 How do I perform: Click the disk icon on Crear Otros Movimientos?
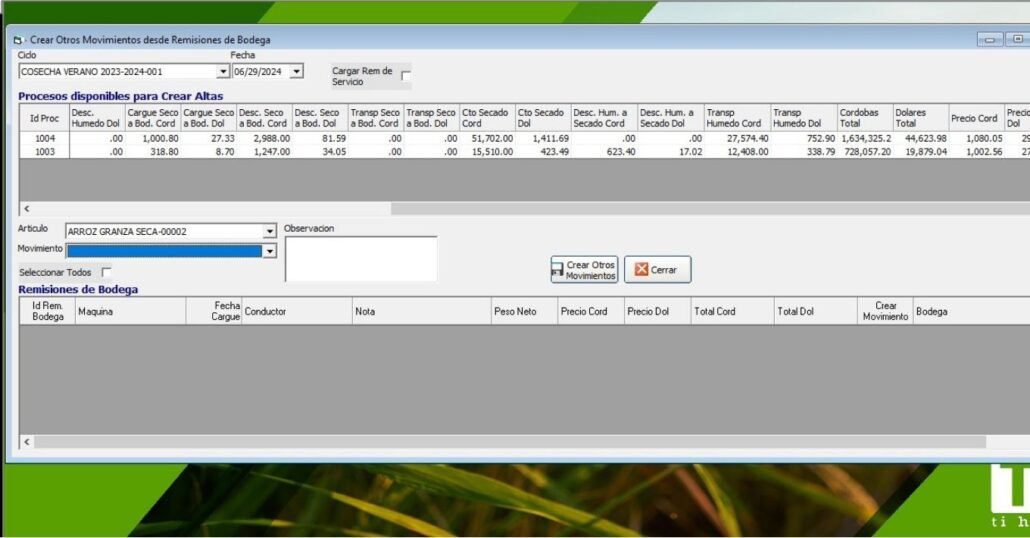pos(557,270)
